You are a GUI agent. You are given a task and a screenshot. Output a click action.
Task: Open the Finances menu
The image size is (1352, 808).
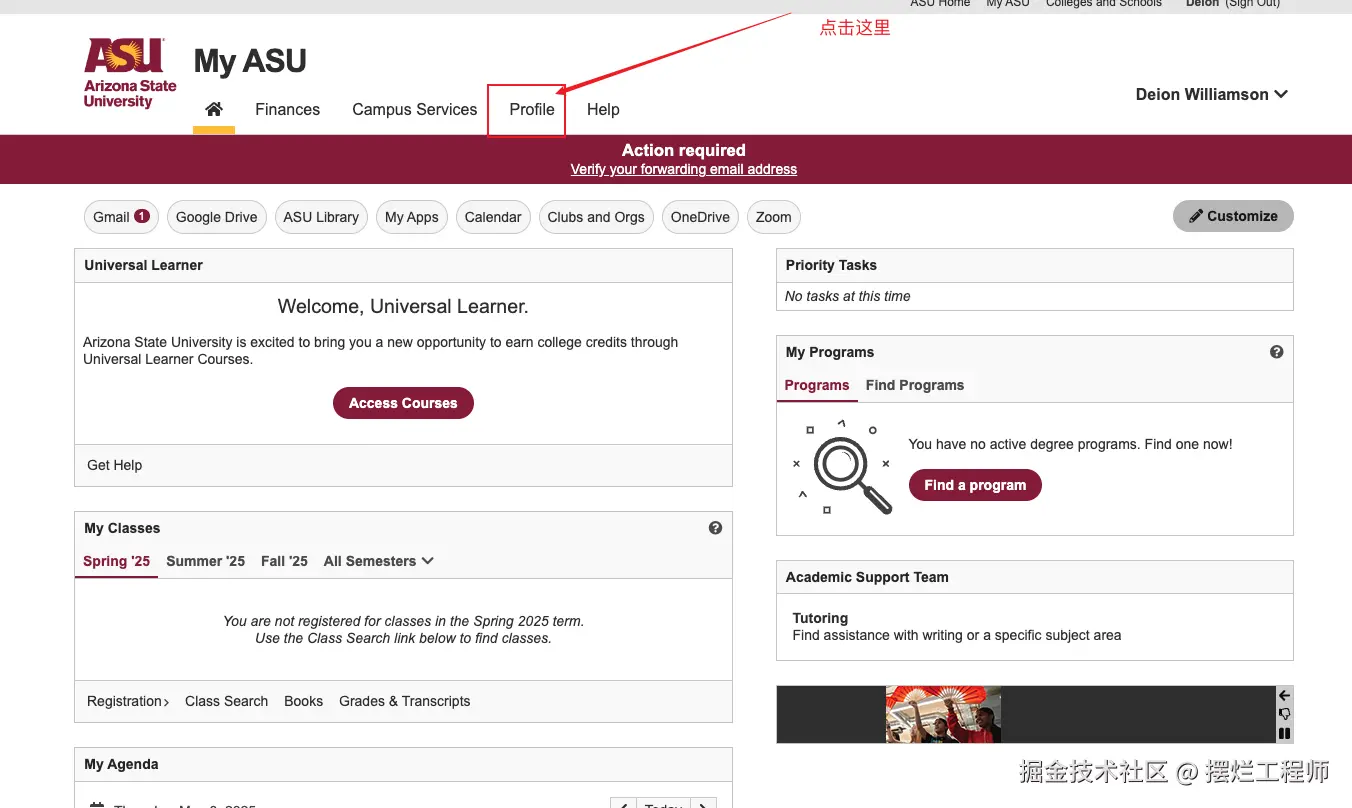click(x=288, y=109)
